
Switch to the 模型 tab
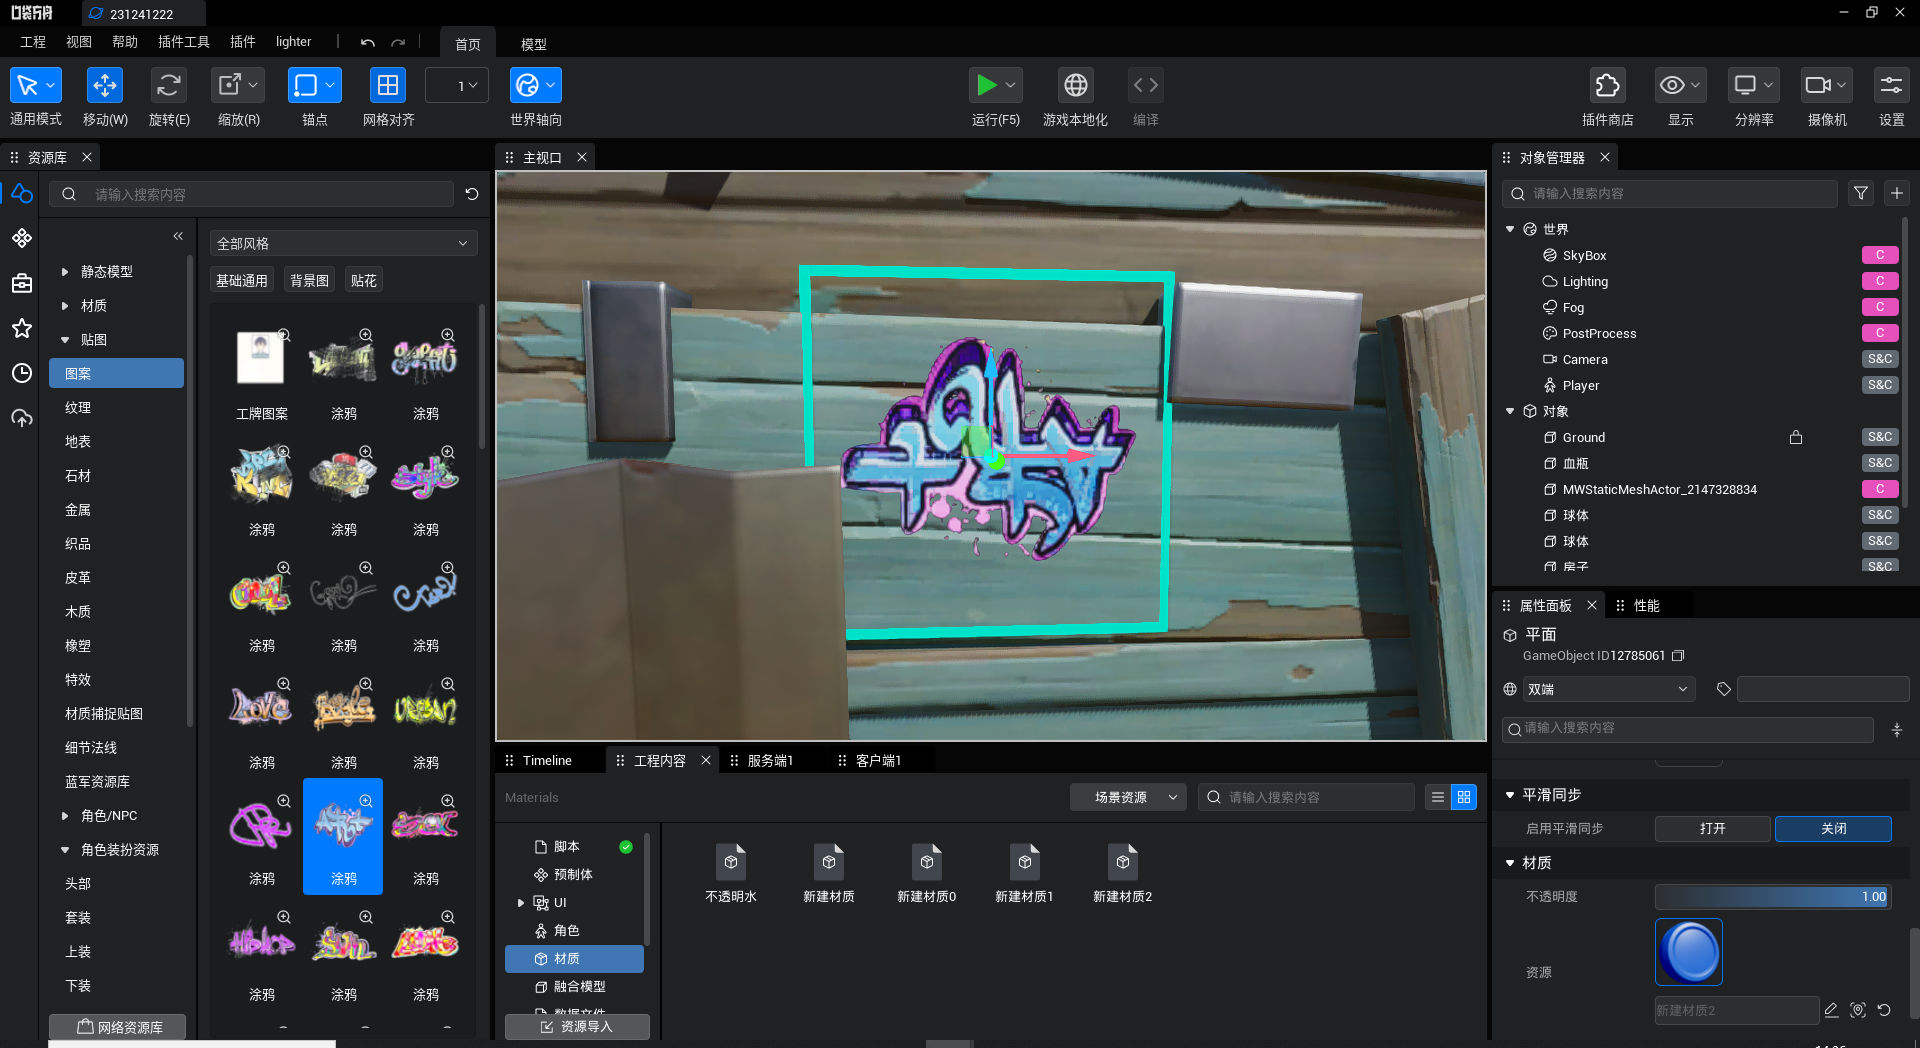pos(534,44)
